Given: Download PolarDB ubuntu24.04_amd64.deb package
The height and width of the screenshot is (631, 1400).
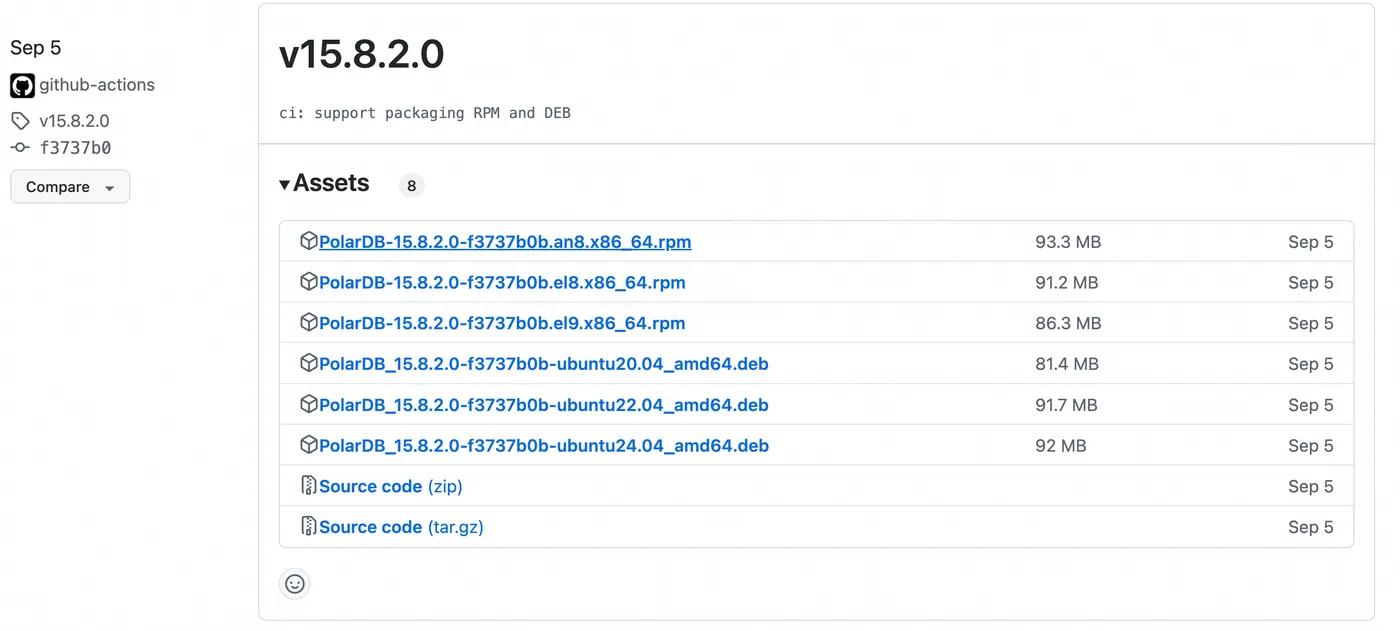Looking at the screenshot, I should coord(544,446).
